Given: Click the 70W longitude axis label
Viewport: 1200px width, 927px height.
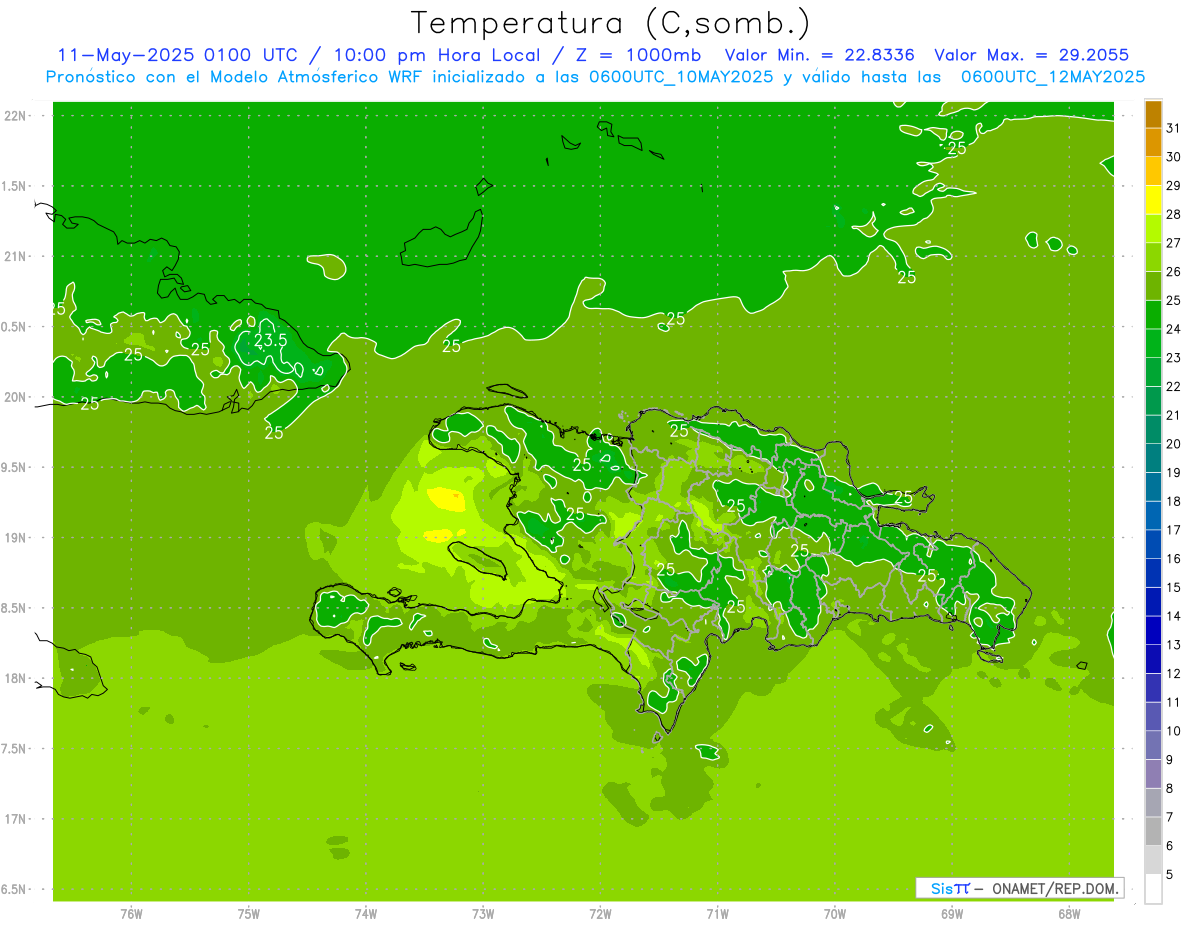Looking at the screenshot, I should click(x=835, y=914).
